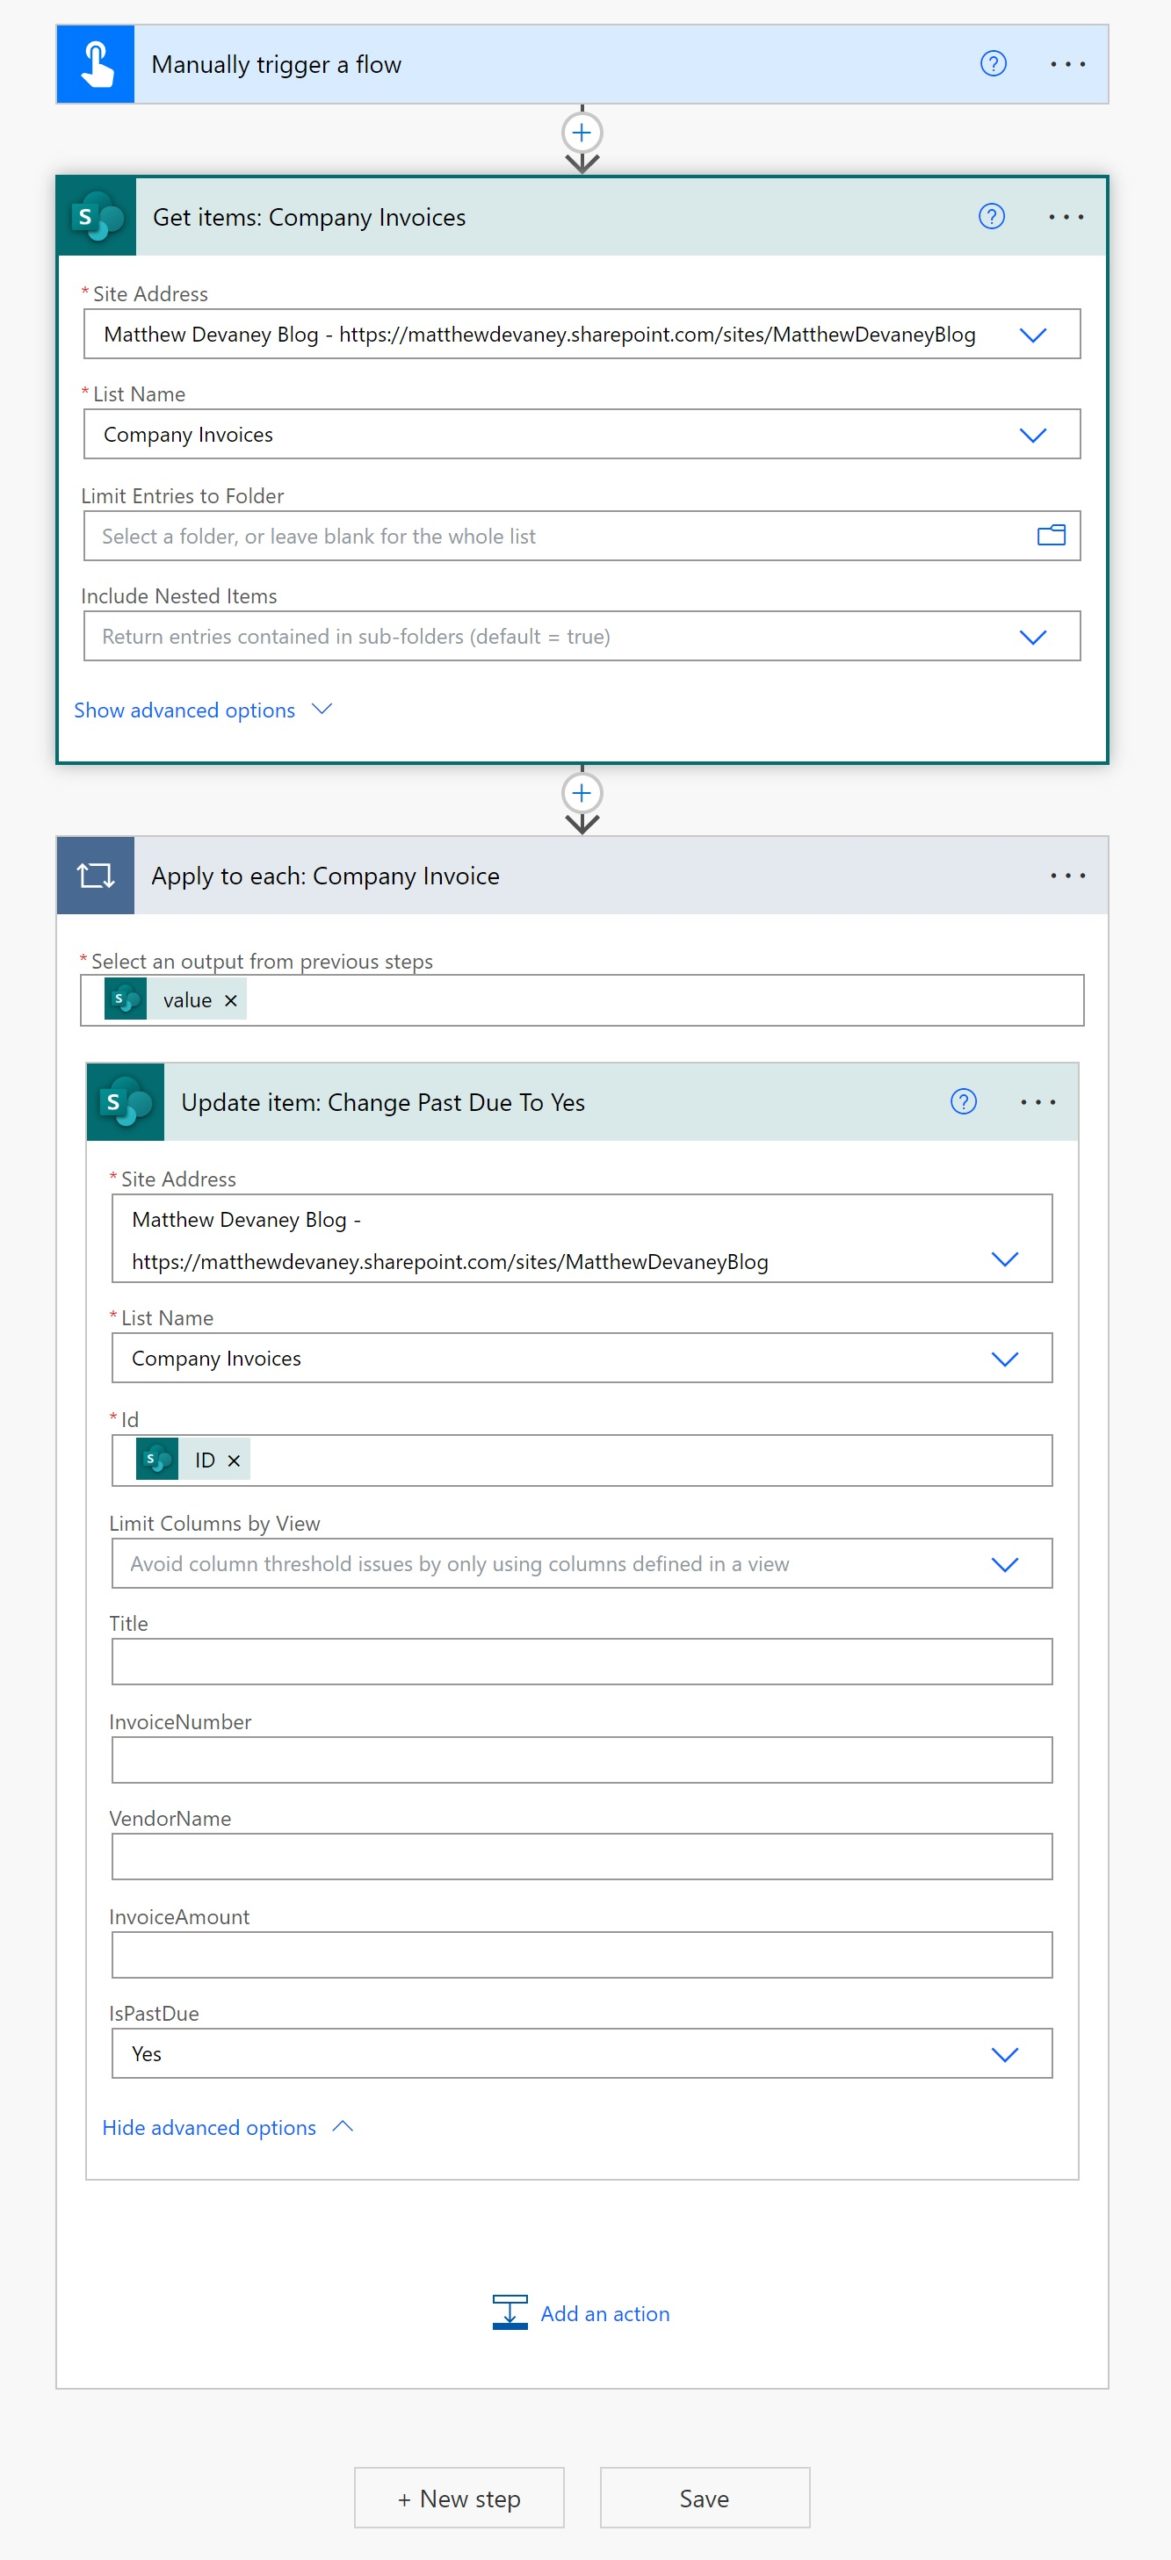Remove the value token from output field
The height and width of the screenshot is (2560, 1171).
point(231,1000)
